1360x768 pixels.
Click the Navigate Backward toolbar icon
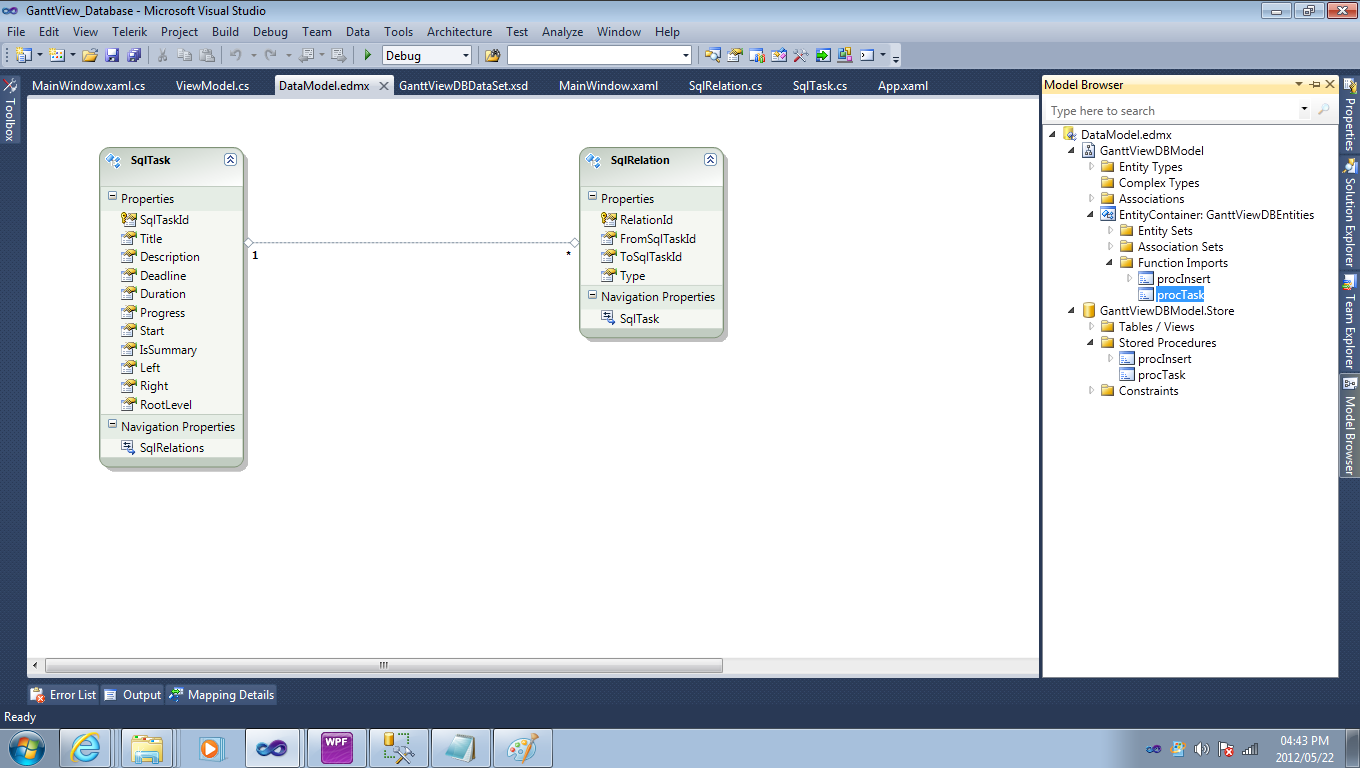[307, 56]
